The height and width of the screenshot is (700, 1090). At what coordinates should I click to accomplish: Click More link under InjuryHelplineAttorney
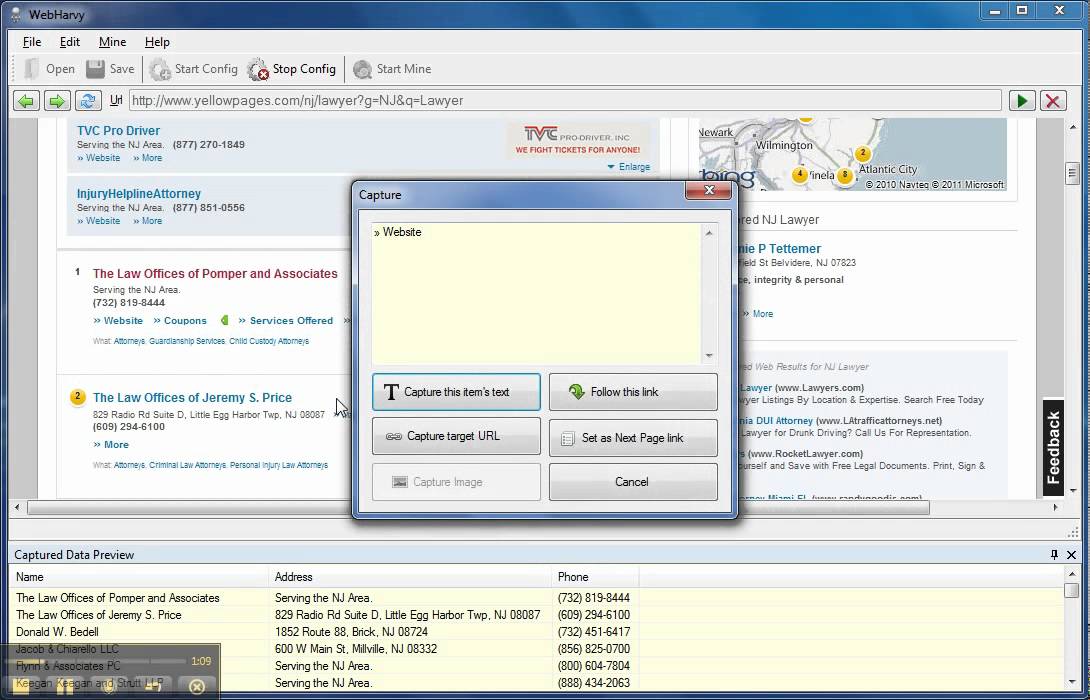click(147, 221)
